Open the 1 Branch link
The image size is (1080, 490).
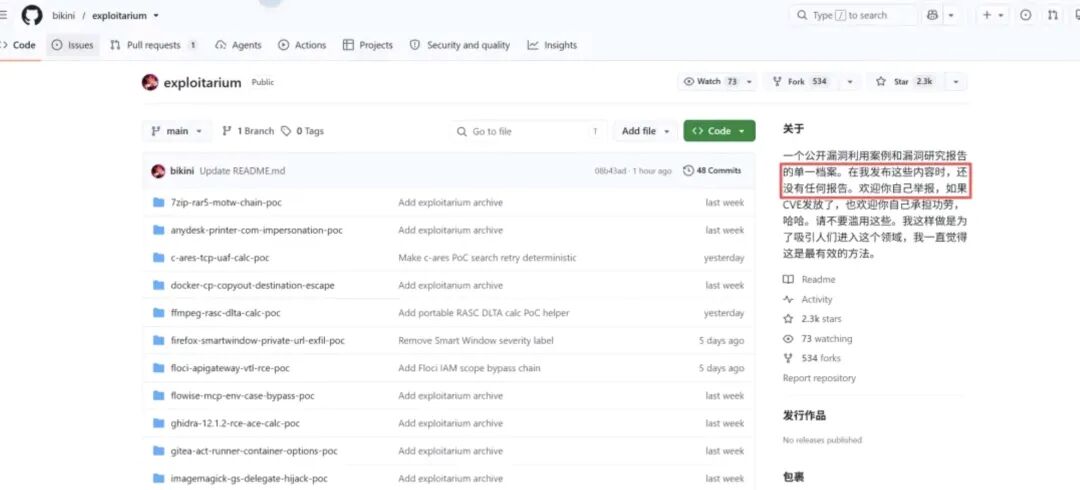pyautogui.click(x=248, y=131)
